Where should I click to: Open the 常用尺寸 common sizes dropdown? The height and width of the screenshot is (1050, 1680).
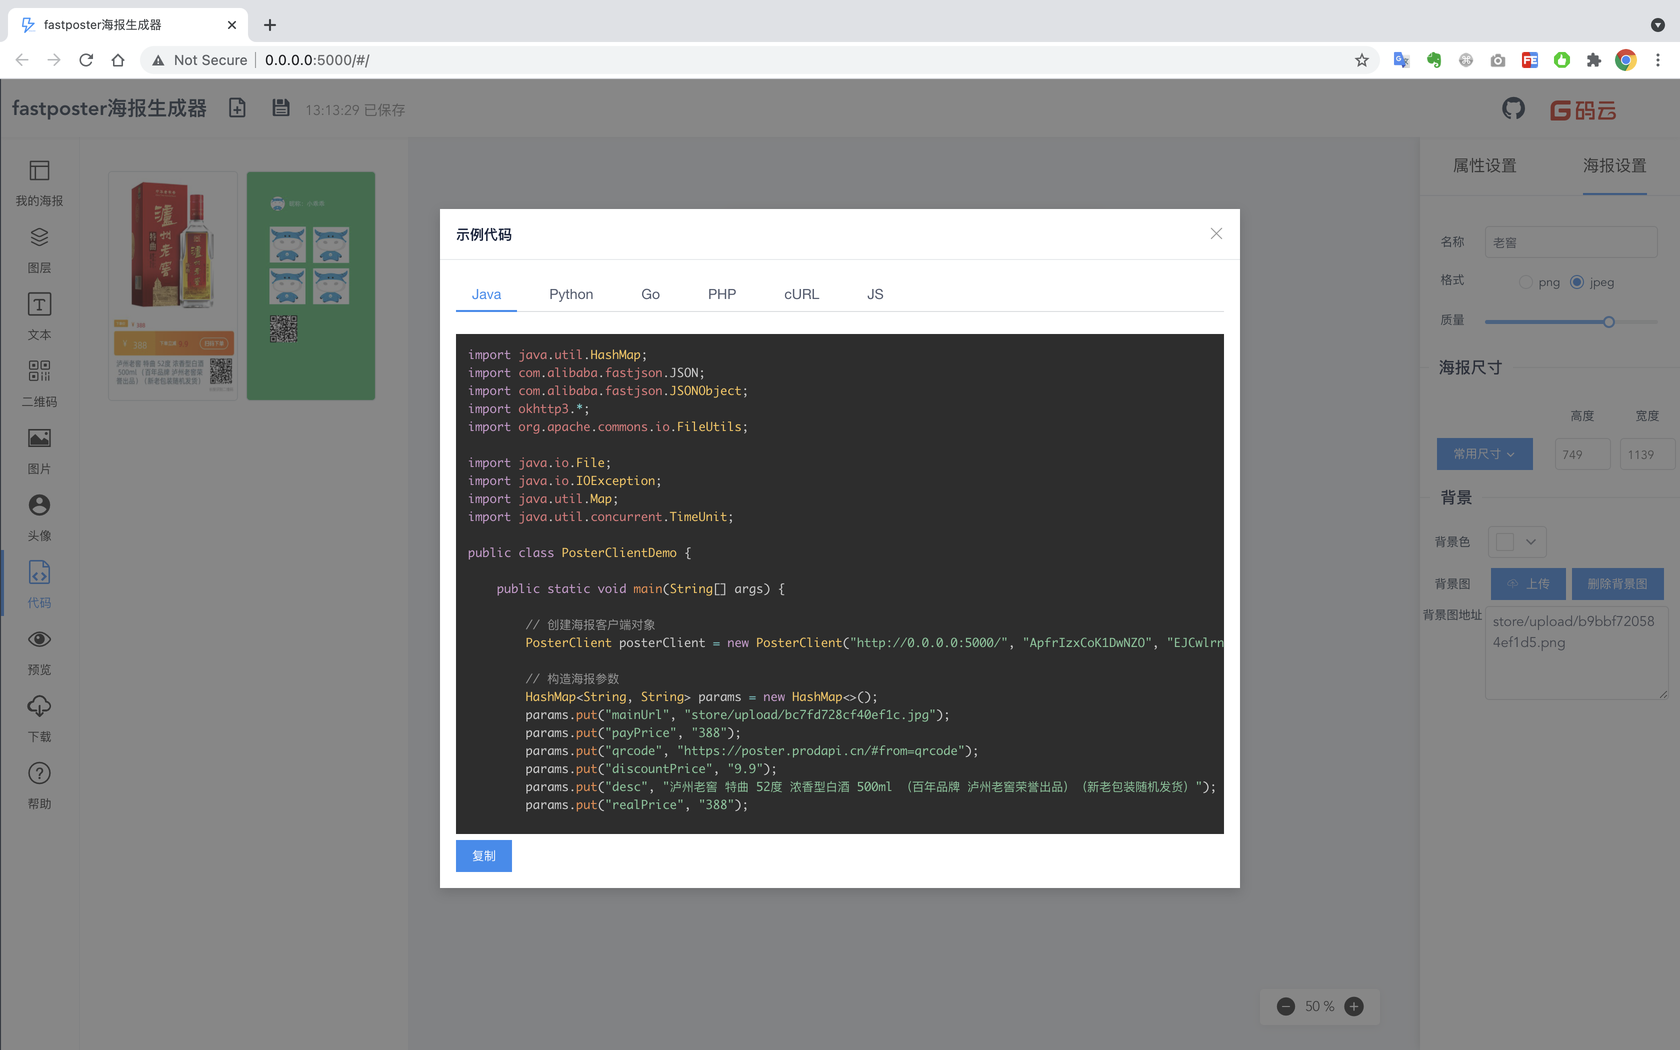click(1484, 453)
